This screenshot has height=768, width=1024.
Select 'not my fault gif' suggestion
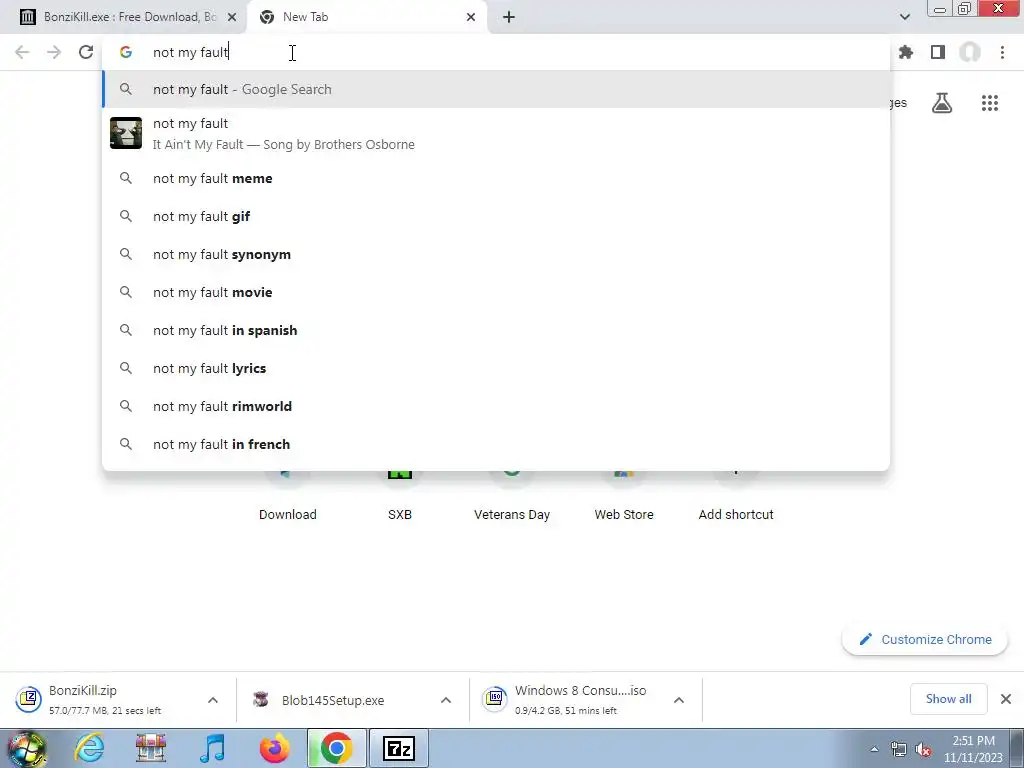496,216
